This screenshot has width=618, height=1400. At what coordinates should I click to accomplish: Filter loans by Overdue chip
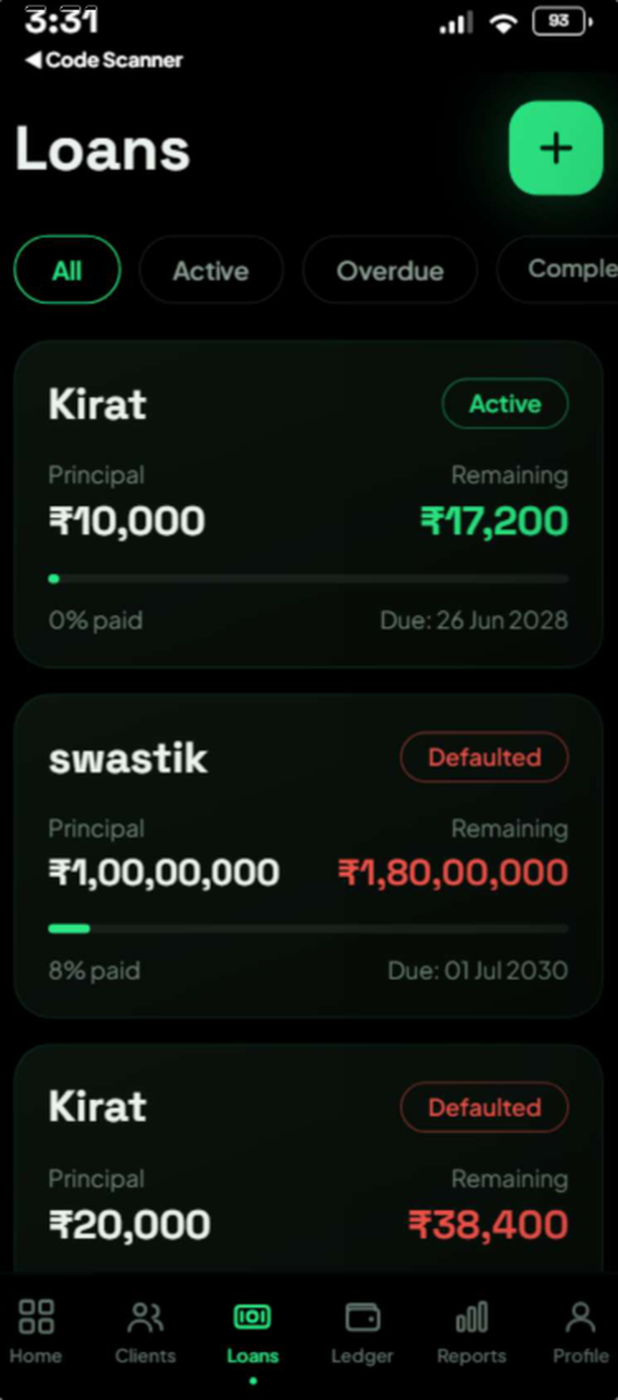(390, 270)
